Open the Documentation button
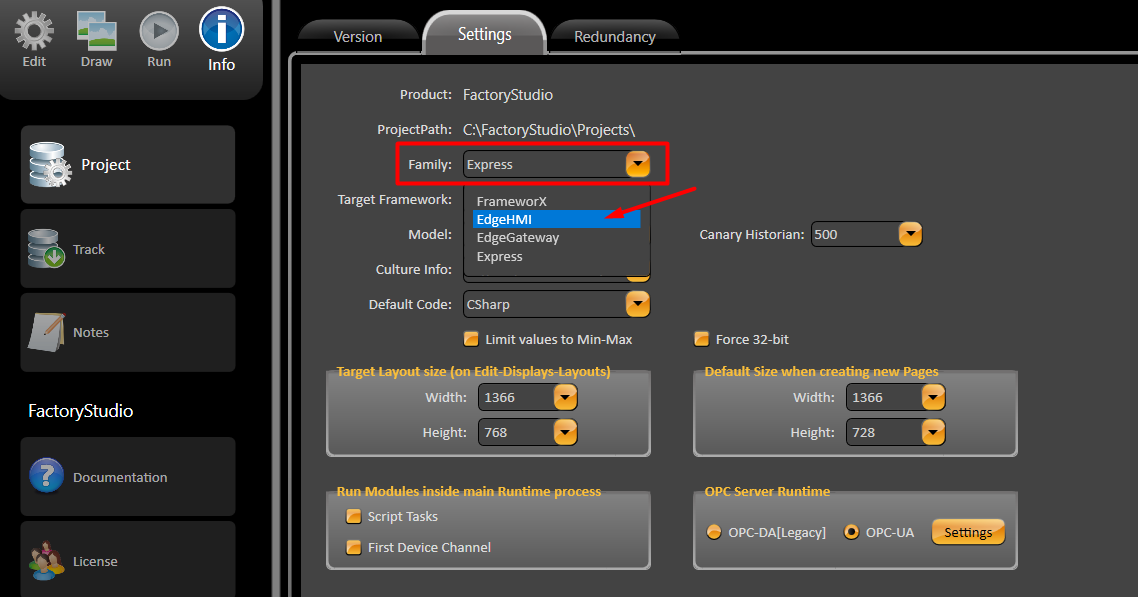The height and width of the screenshot is (597, 1138). (x=128, y=477)
